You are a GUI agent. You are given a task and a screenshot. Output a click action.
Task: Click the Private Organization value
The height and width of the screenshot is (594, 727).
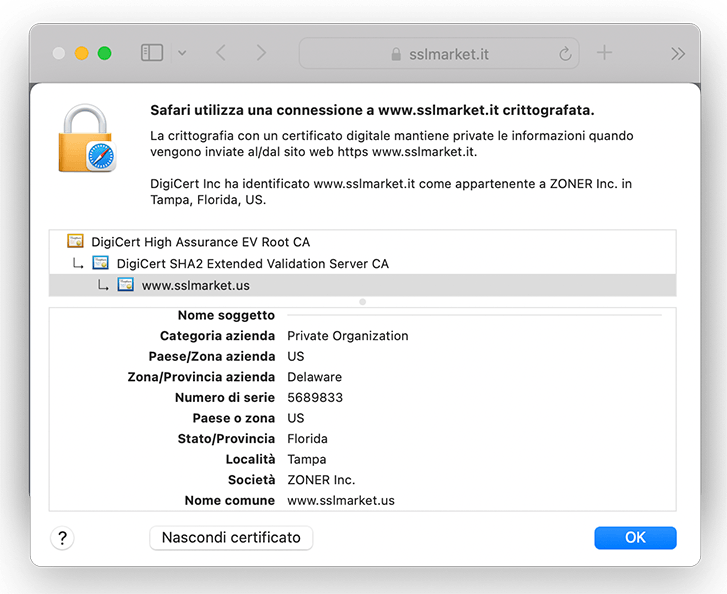348,336
